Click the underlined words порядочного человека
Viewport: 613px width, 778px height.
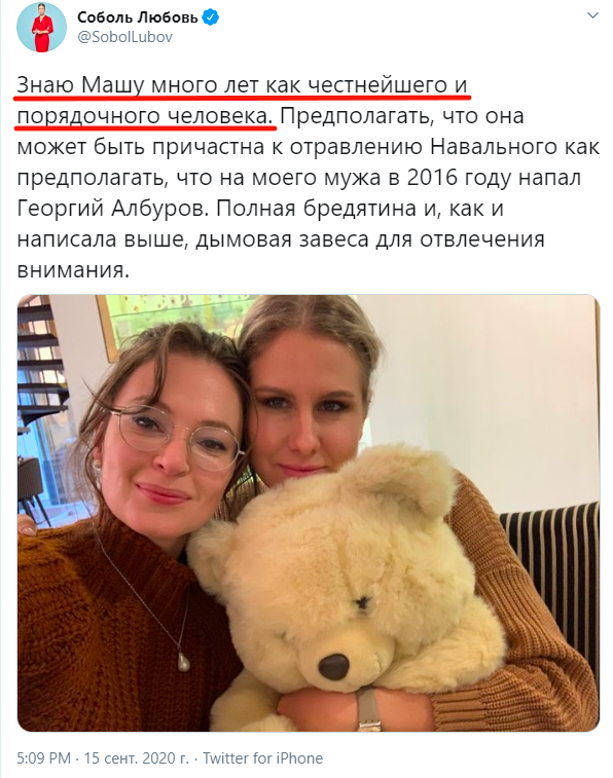(x=144, y=116)
